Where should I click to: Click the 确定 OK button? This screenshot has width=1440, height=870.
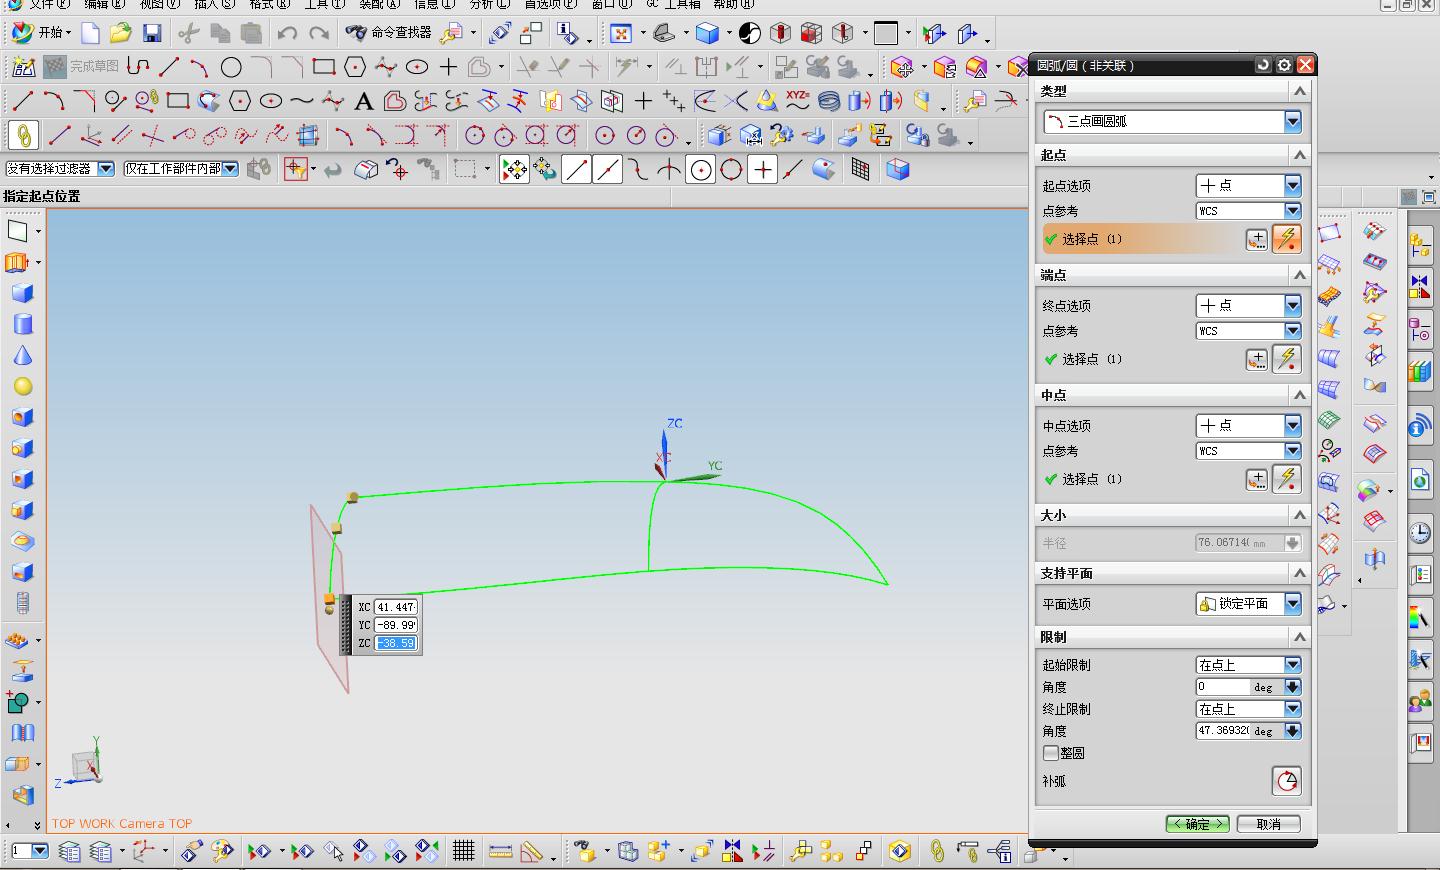click(x=1197, y=824)
